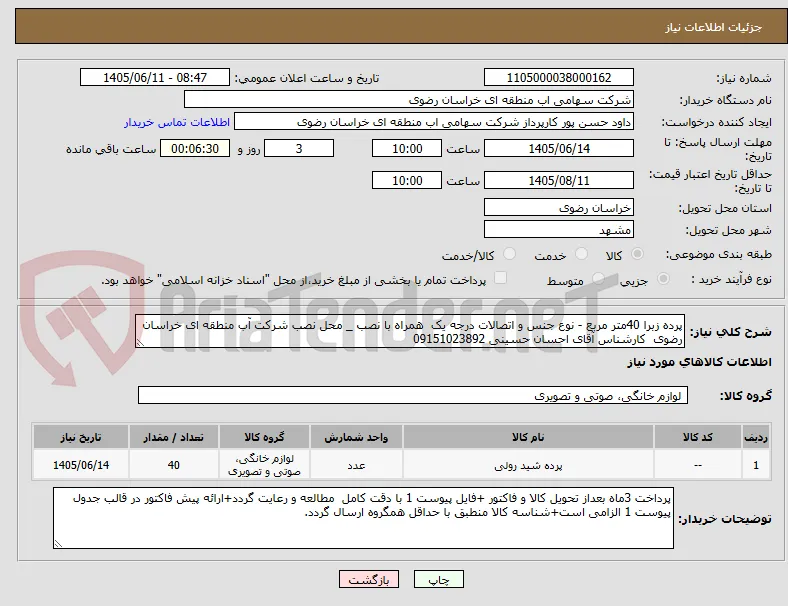Click the delivery province خراسان رضوی field
The image size is (788, 606).
tap(559, 207)
